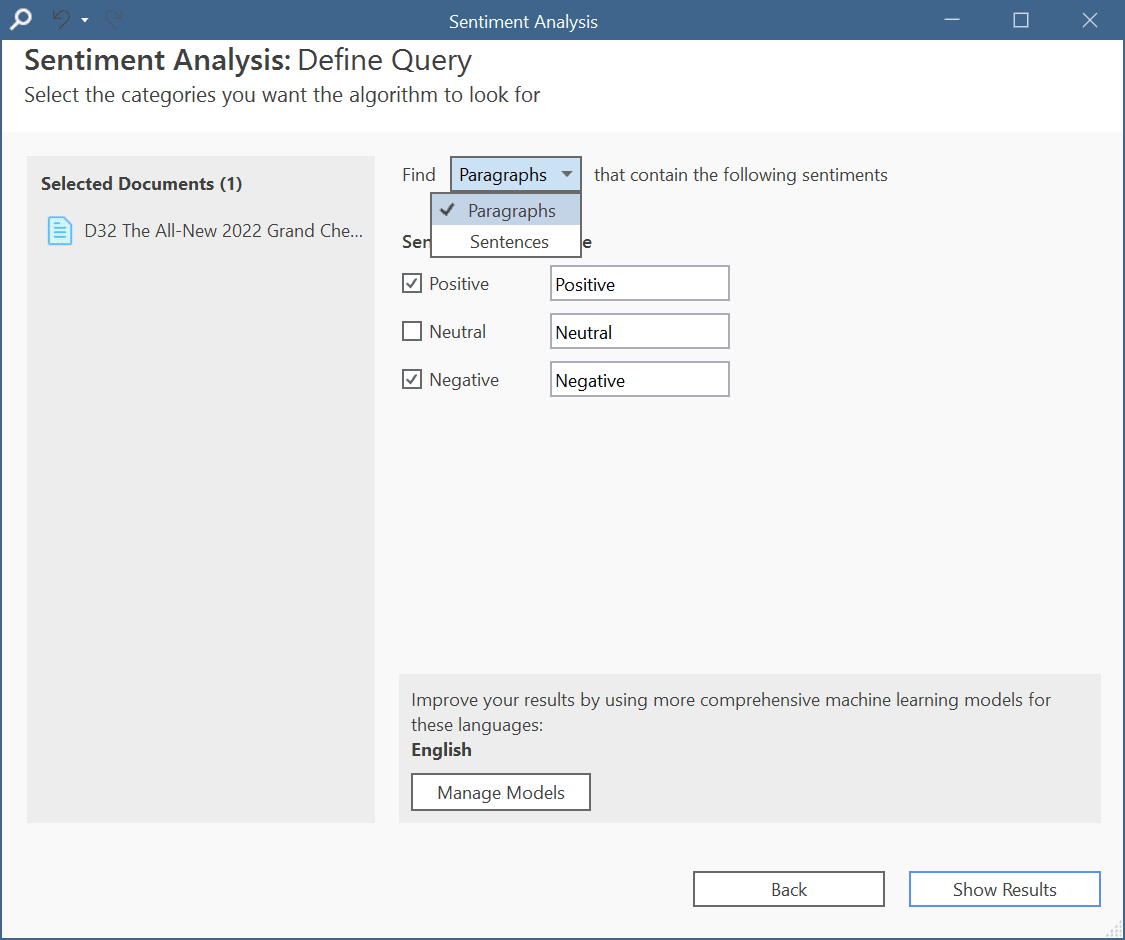Go Back to previous step
Viewport: 1125px width, 940px height.
789,889
